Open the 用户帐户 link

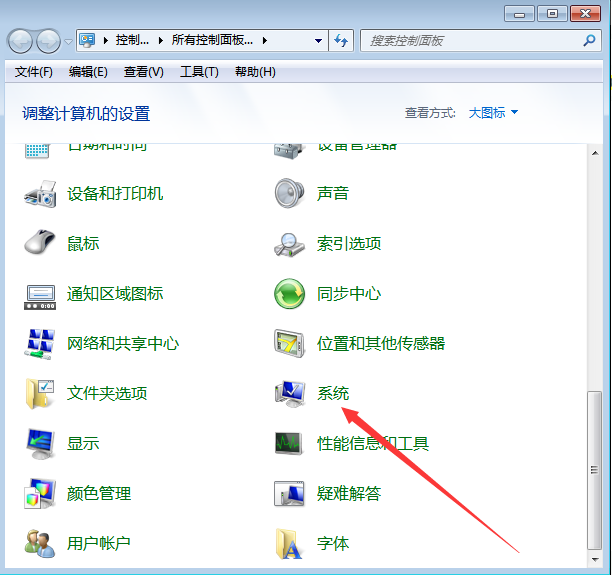tap(98, 543)
